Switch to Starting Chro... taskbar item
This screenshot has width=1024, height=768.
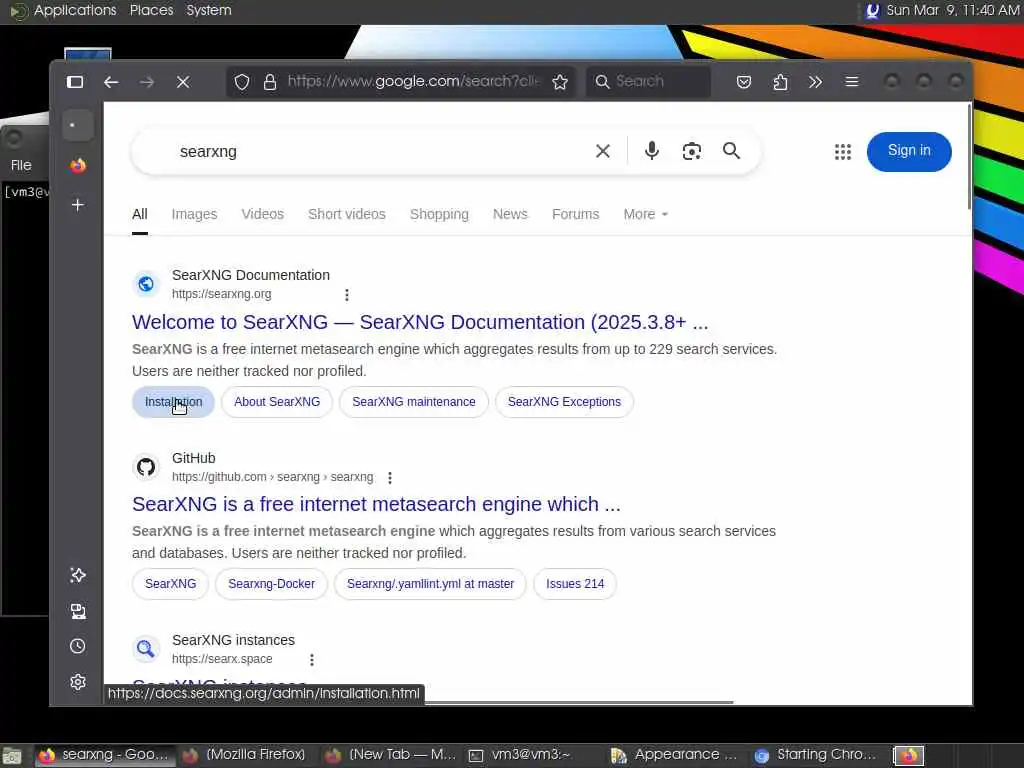(x=816, y=756)
